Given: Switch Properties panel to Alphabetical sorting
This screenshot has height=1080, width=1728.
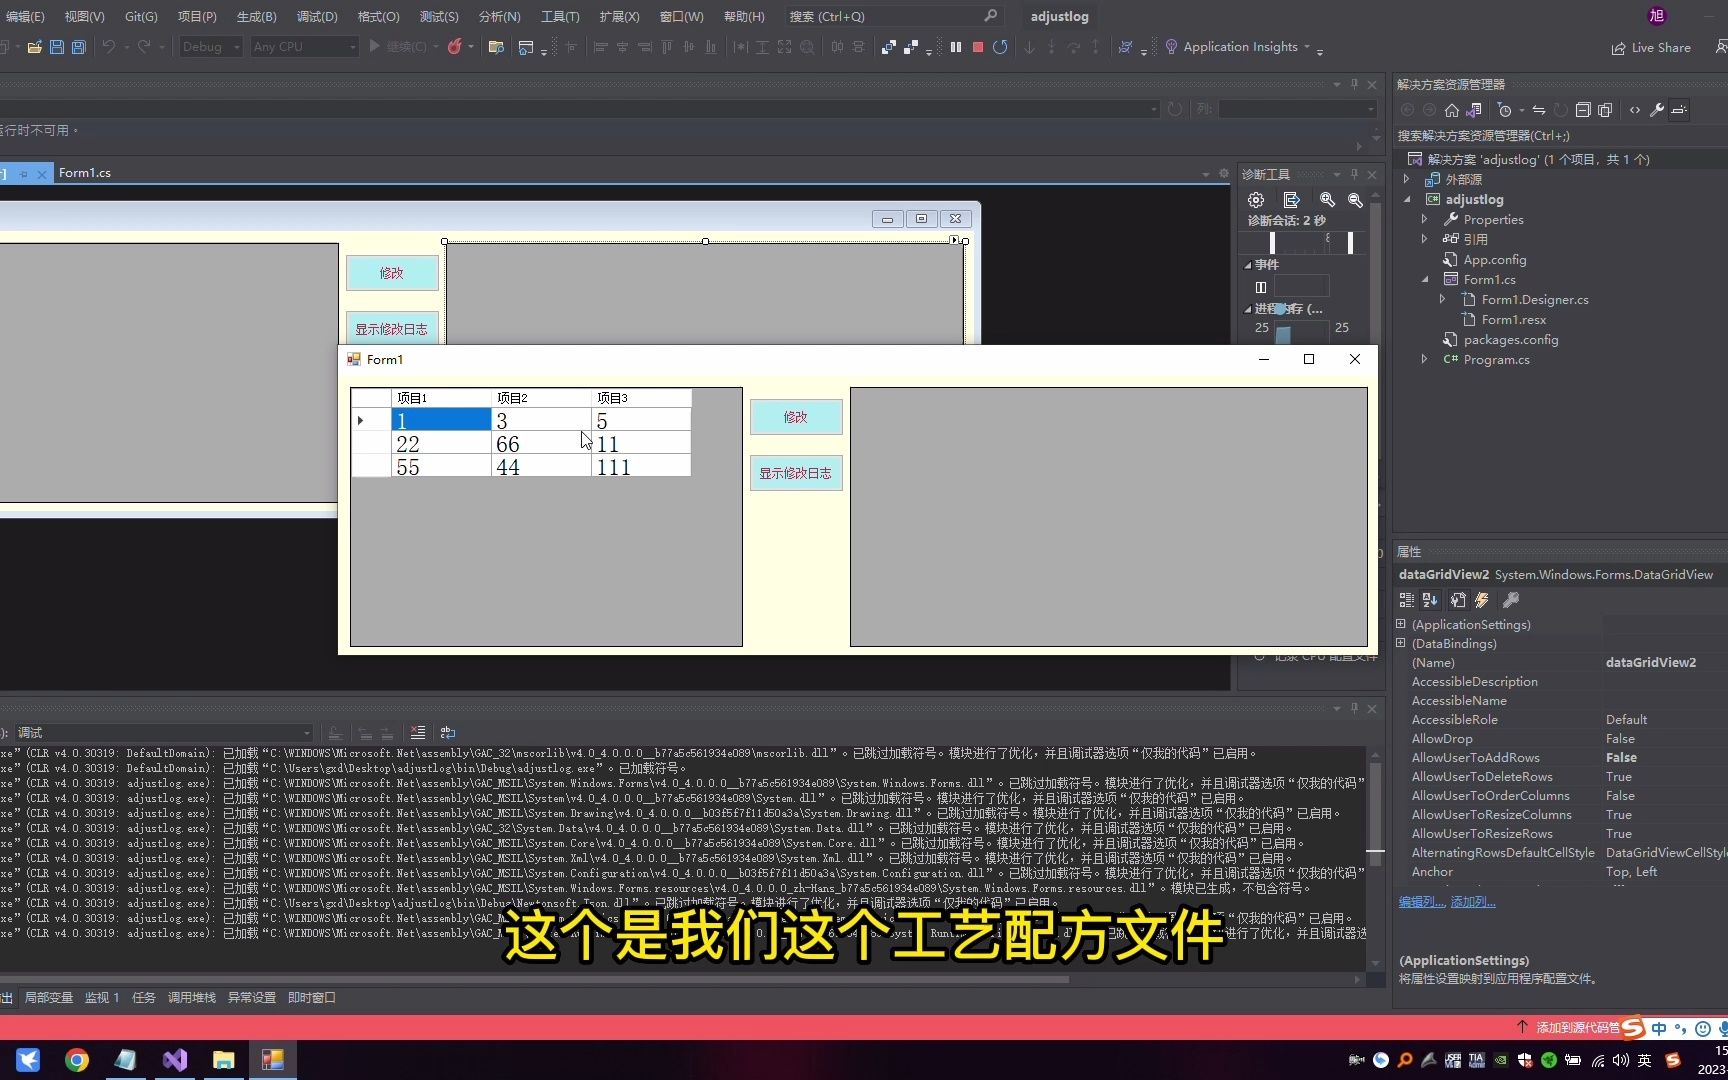Looking at the screenshot, I should pos(1429,600).
